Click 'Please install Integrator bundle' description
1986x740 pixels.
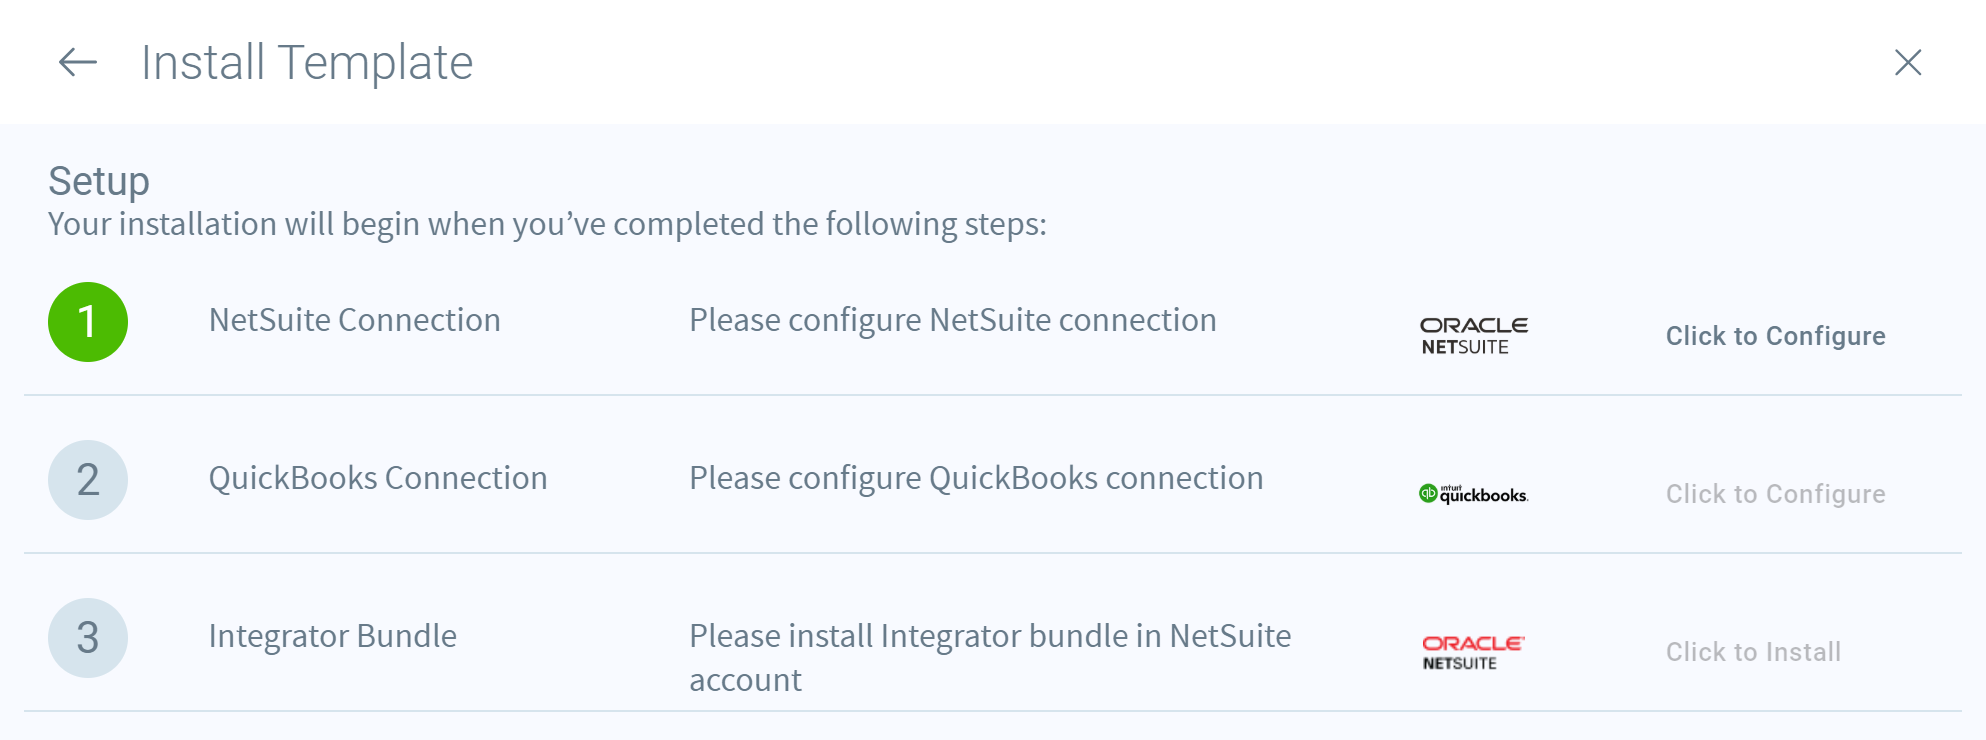[990, 658]
